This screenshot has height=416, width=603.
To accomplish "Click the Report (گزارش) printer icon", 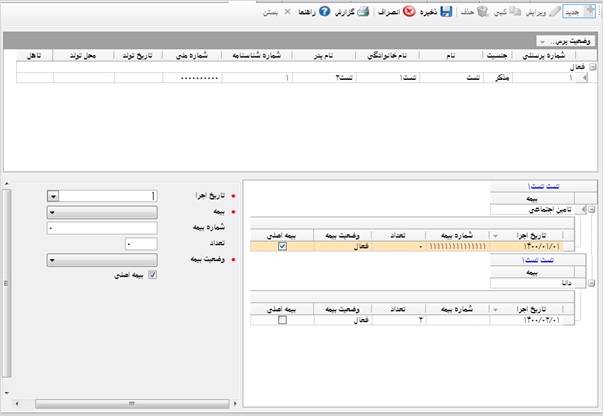I will point(363,12).
